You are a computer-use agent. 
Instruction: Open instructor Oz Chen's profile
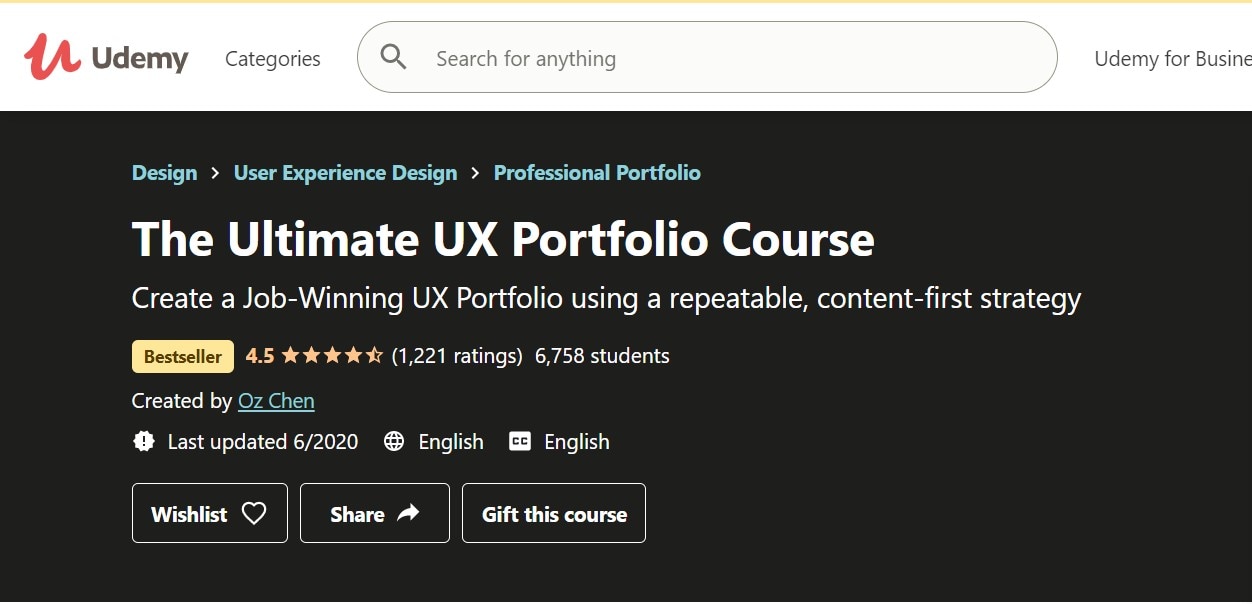(276, 401)
